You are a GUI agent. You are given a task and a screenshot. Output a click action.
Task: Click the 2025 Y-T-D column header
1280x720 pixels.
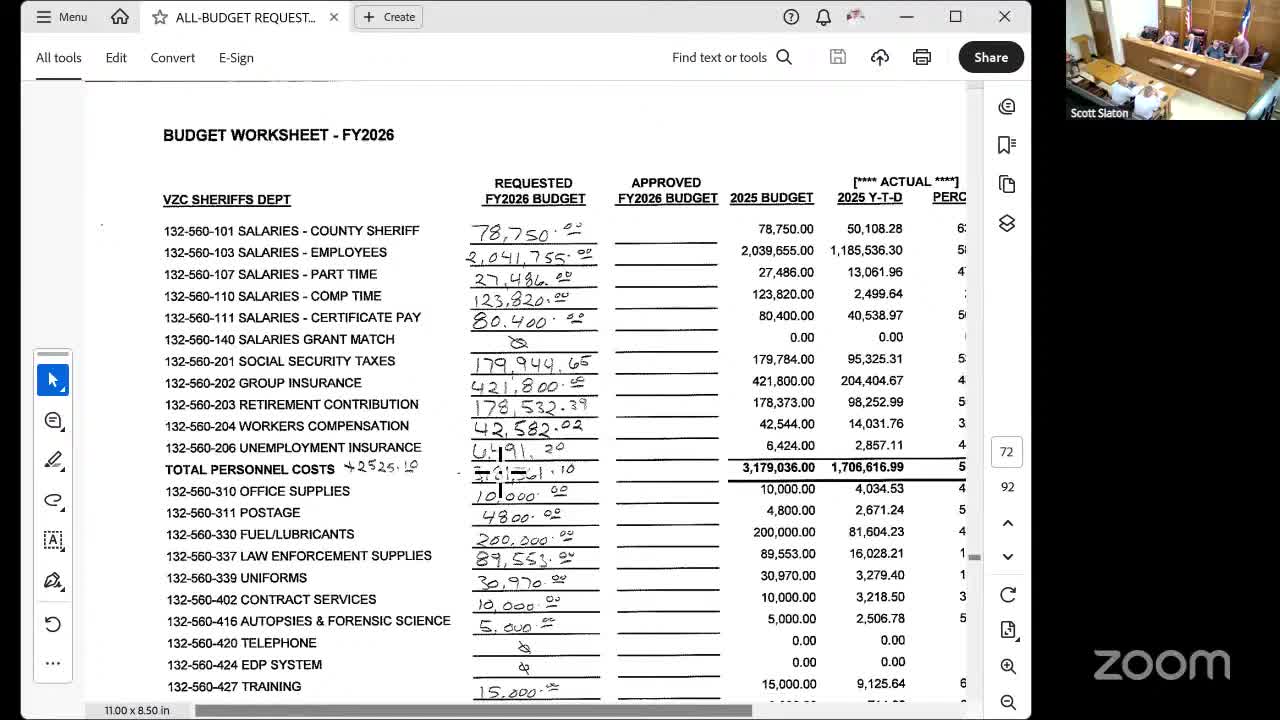870,198
